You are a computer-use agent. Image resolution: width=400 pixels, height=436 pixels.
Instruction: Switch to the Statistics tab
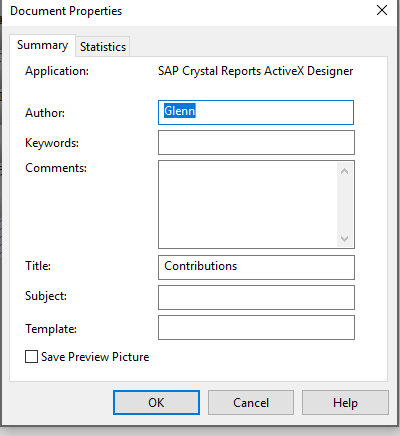(x=103, y=46)
